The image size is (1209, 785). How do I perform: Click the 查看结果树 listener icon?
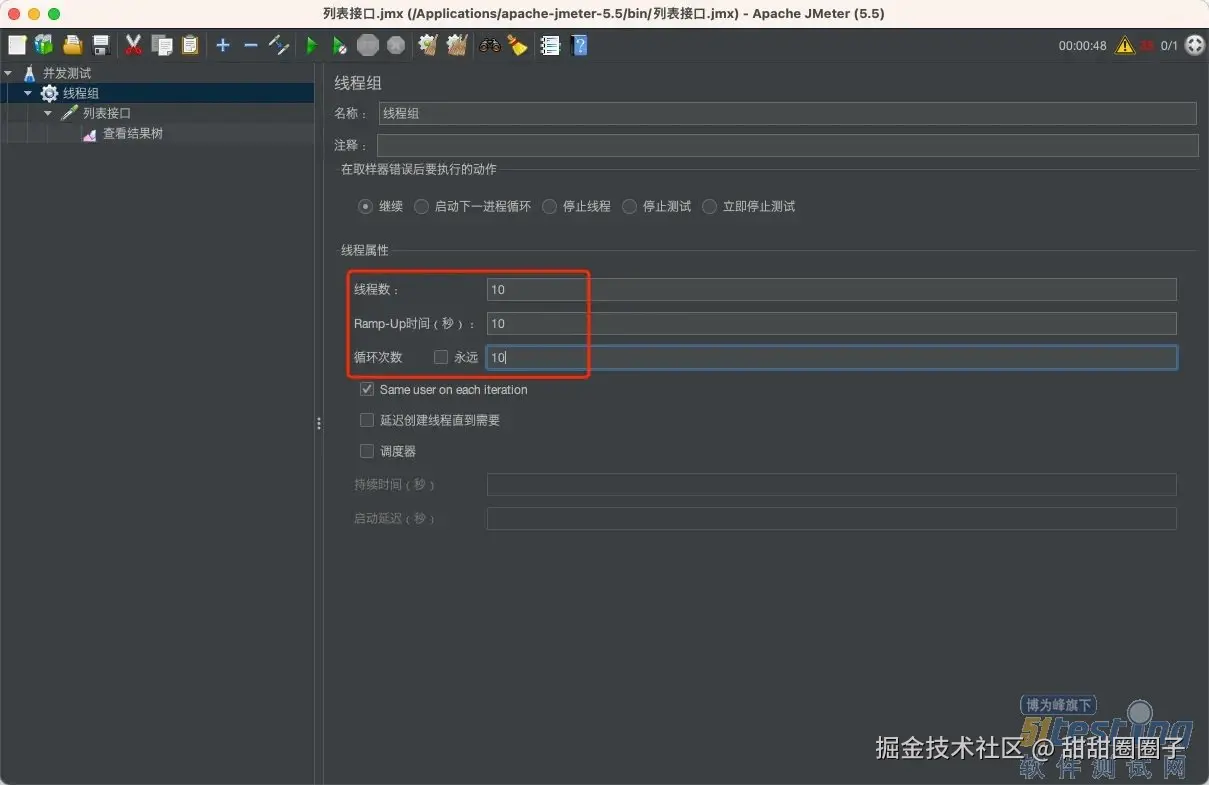89,134
